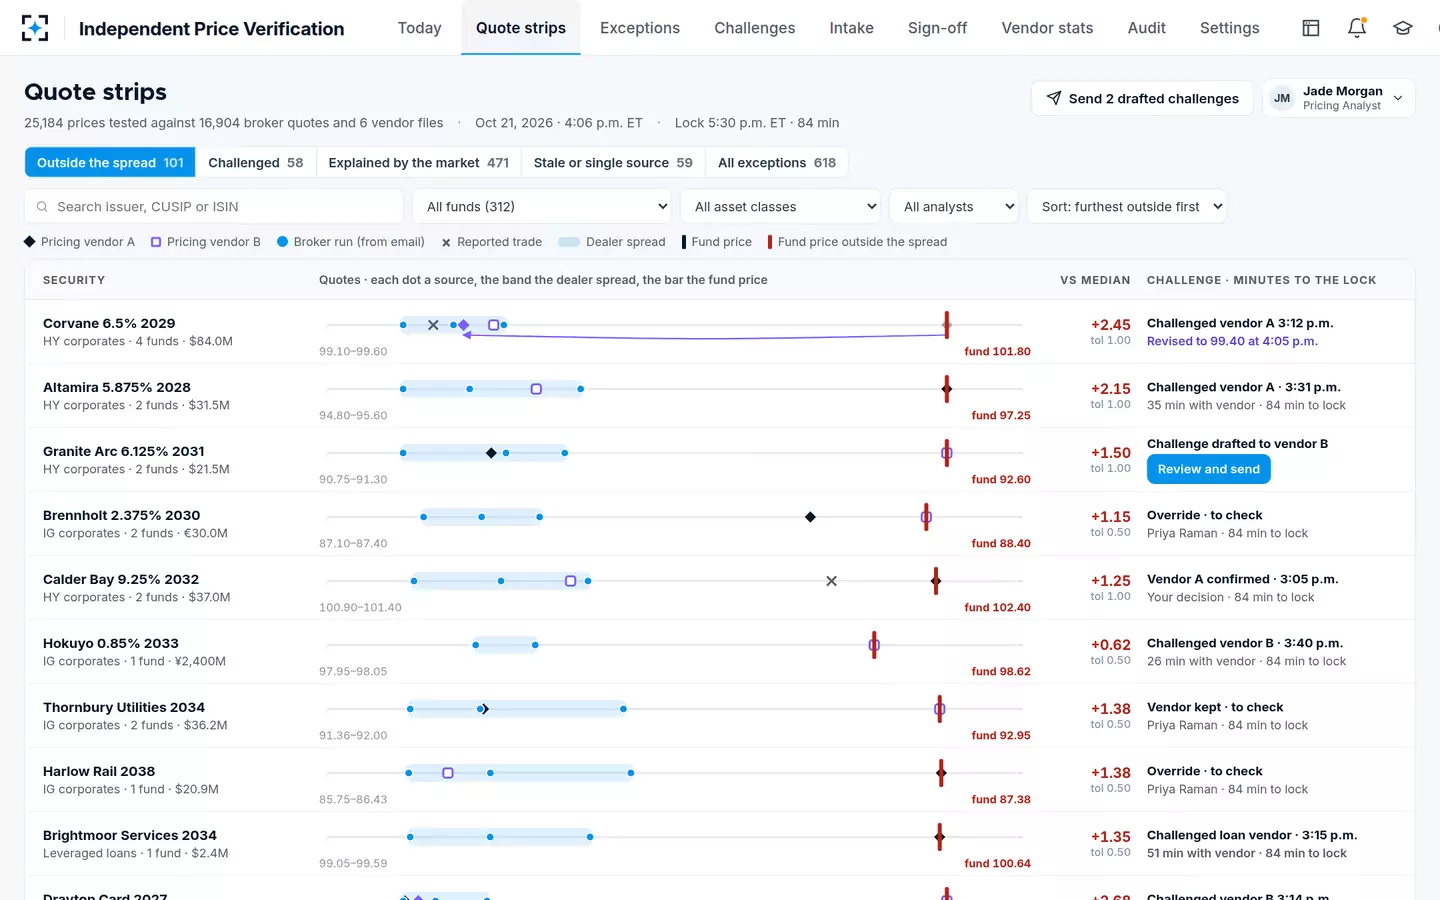
Task: Open the Intake tab
Action: pos(851,28)
